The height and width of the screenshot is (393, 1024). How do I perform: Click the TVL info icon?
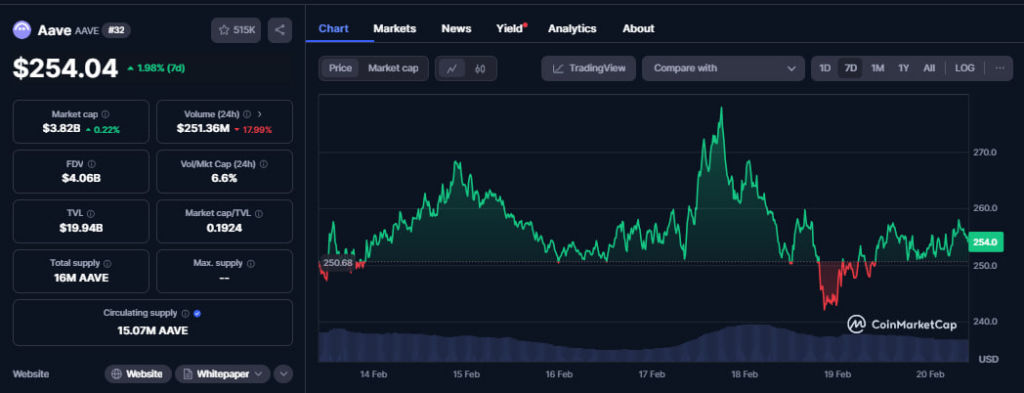click(91, 213)
